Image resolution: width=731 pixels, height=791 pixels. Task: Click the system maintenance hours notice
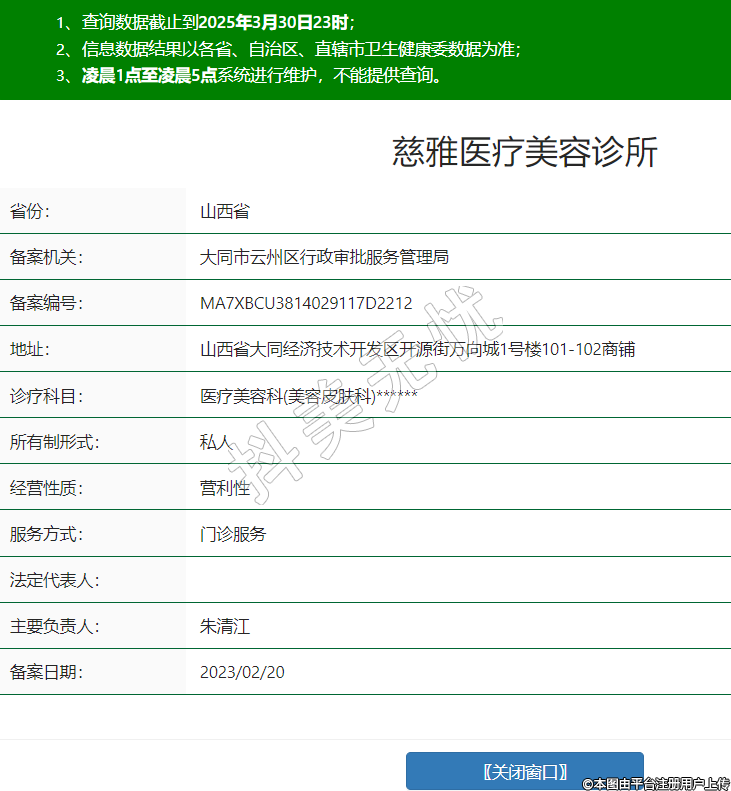coord(261,75)
